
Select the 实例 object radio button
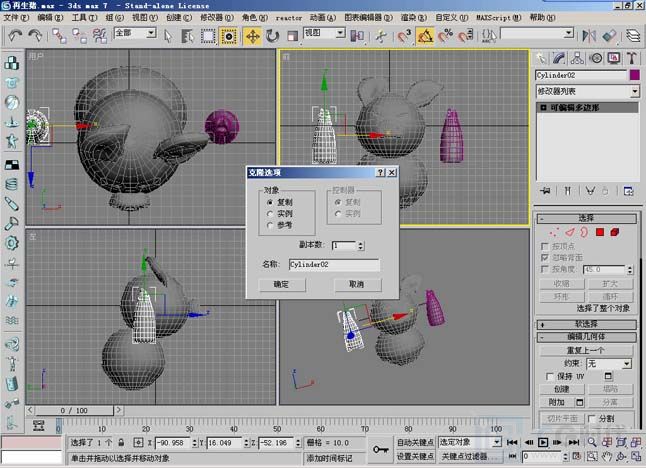270,214
